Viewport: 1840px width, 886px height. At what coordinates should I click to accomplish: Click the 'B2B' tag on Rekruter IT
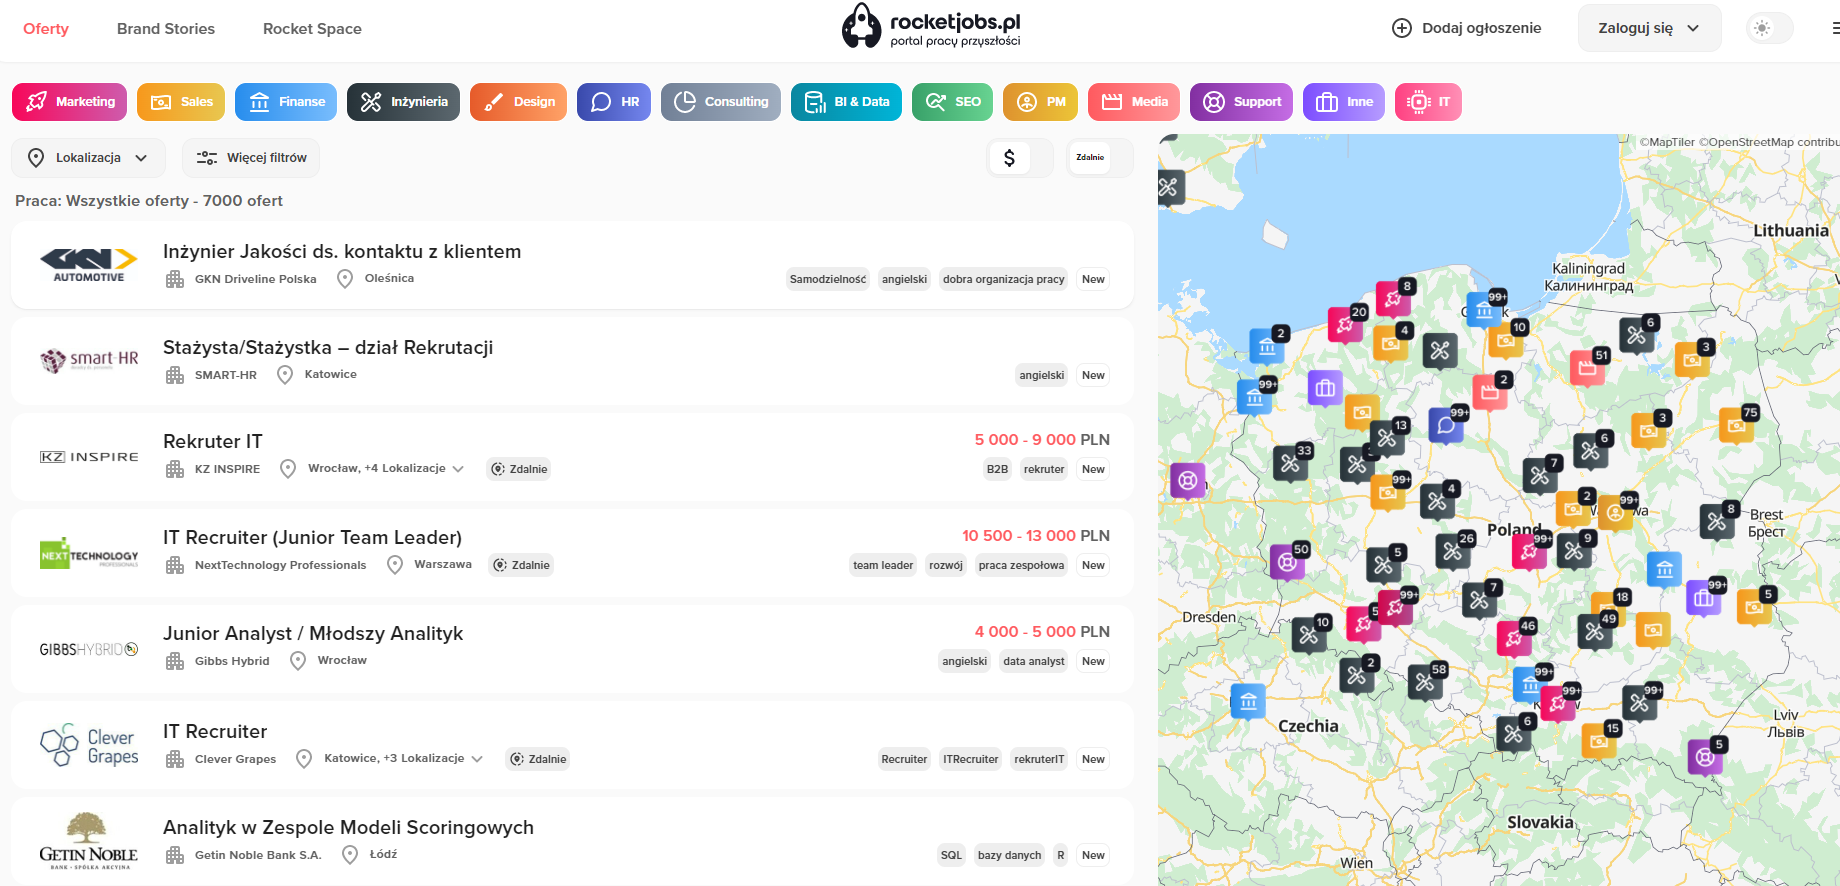(997, 469)
